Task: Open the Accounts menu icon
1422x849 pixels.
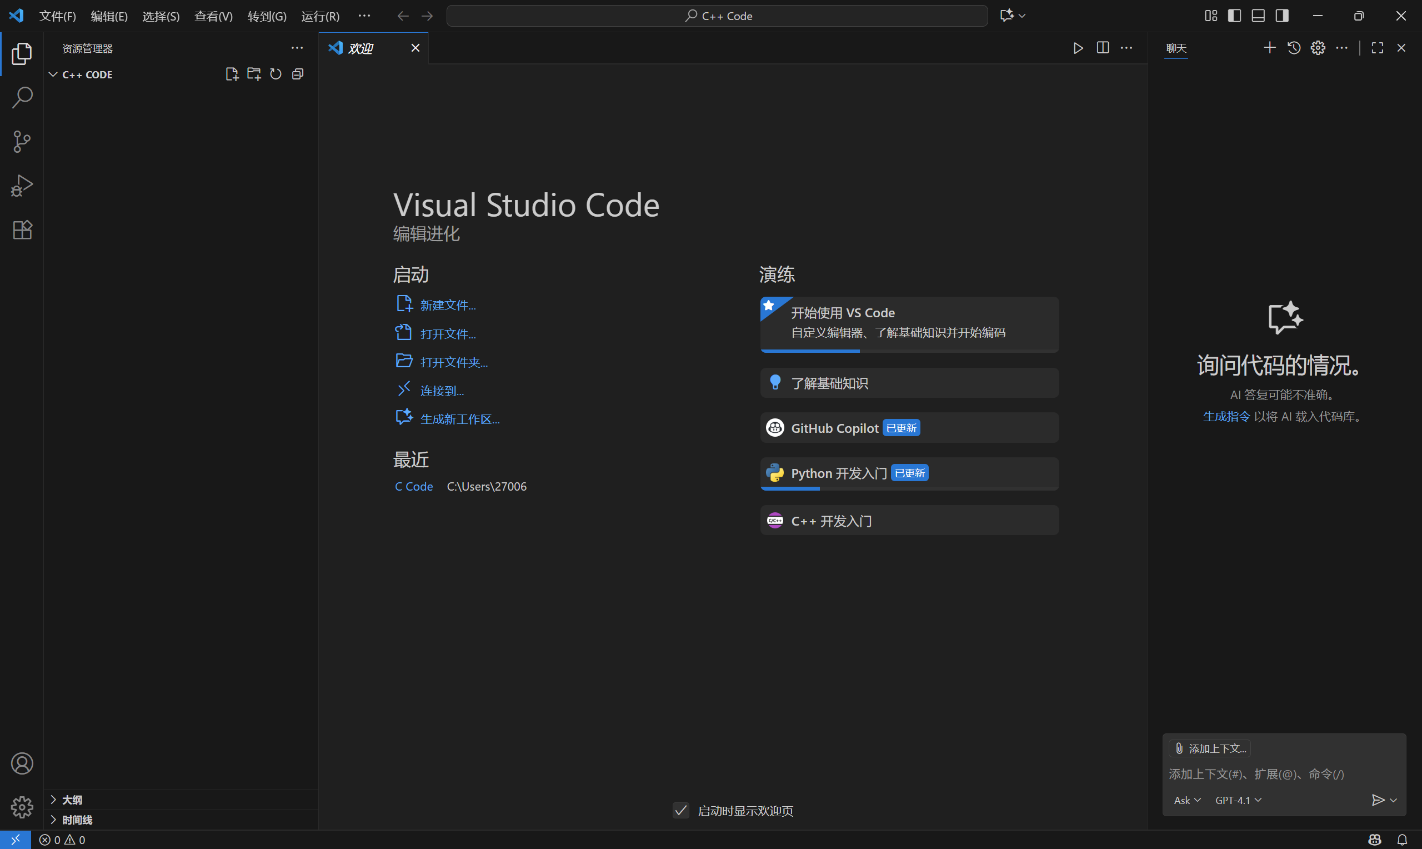Action: (x=22, y=764)
